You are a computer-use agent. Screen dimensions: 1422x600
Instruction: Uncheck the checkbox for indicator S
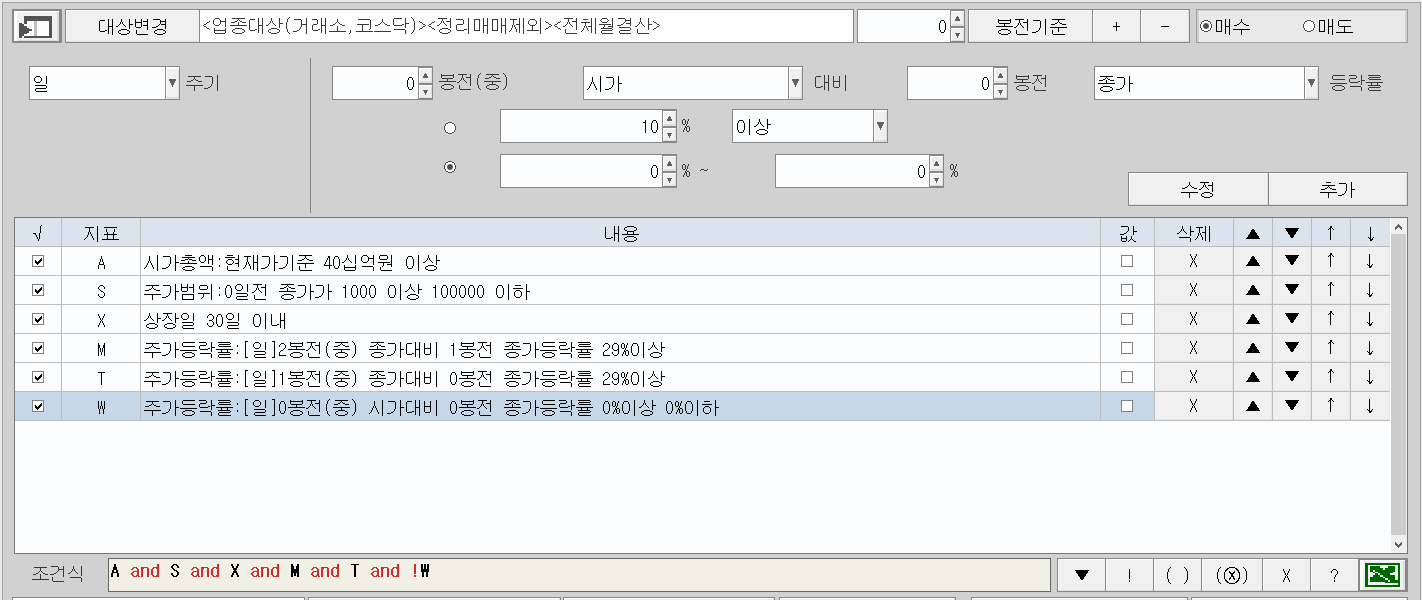(x=39, y=291)
